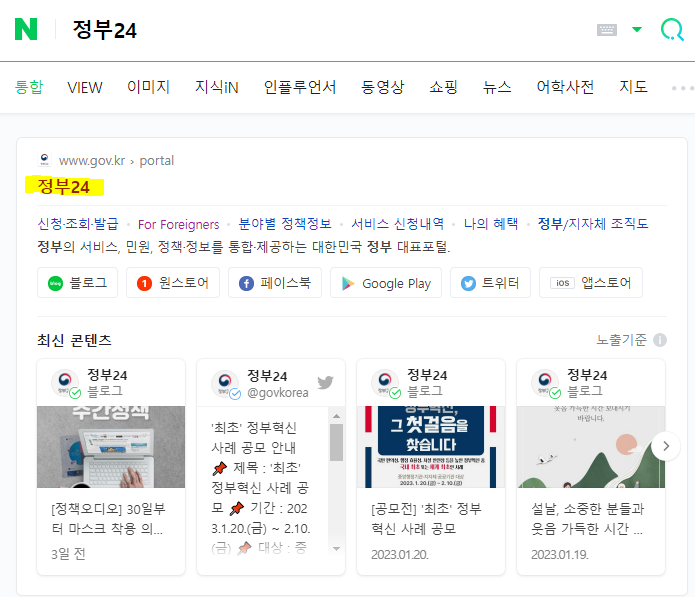Click the Naver N logo
695x597 pixels.
(26, 29)
